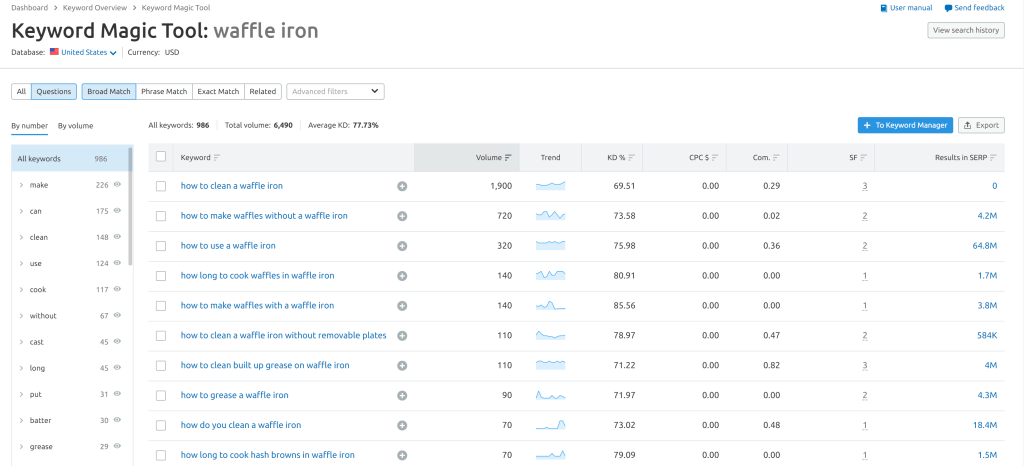Click the trend chart for 'how to grease a waffle iron'
Viewport: 1024px width, 466px height.
(x=550, y=396)
